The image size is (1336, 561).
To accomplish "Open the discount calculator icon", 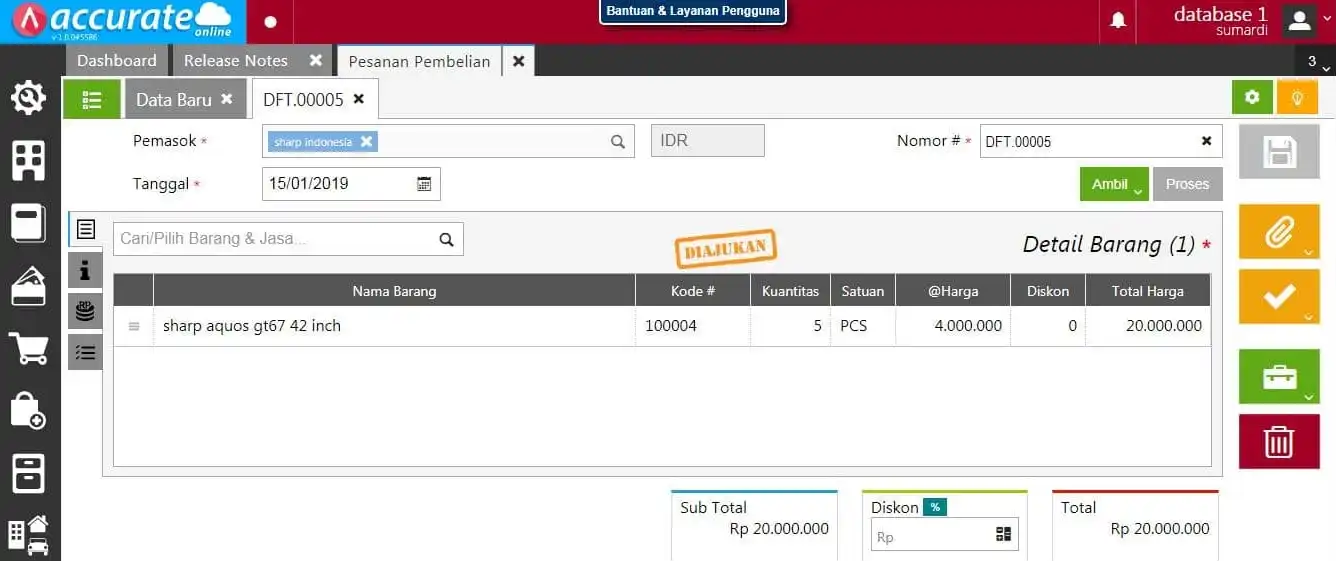I will 1003,535.
